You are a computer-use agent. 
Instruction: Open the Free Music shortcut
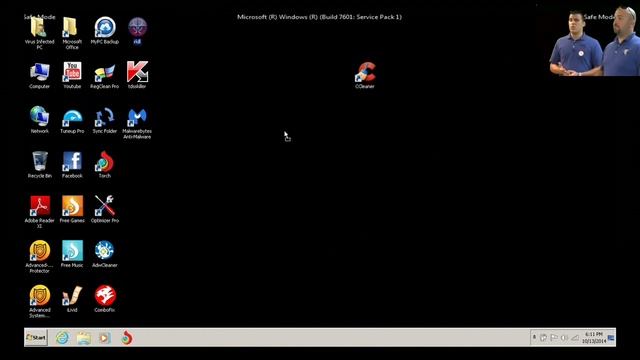(72, 254)
